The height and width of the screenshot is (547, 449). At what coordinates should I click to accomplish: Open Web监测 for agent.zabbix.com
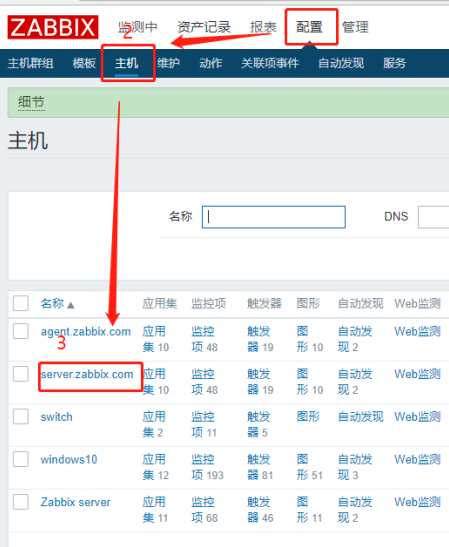(x=418, y=331)
